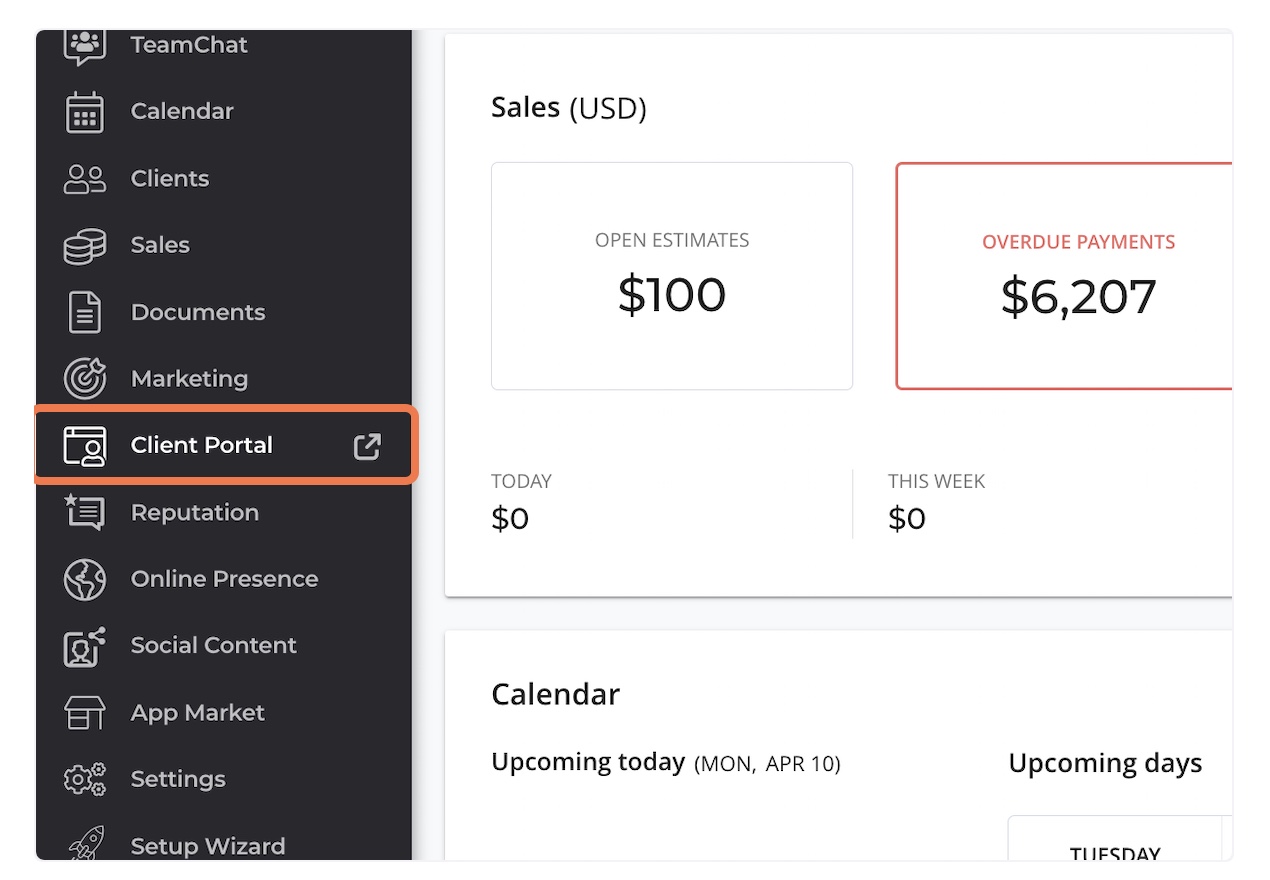
Task: Click the Documents page icon
Action: pyautogui.click(x=84, y=312)
